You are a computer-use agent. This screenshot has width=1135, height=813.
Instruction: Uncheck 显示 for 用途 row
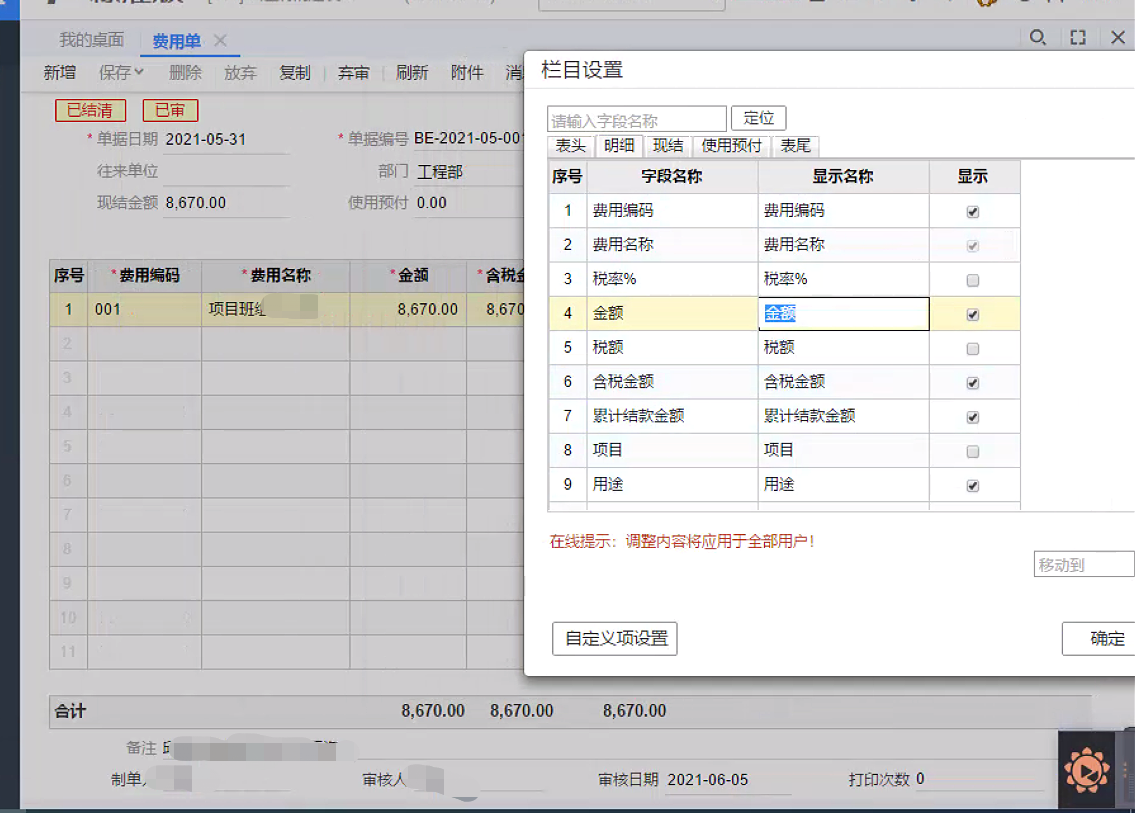tap(973, 486)
